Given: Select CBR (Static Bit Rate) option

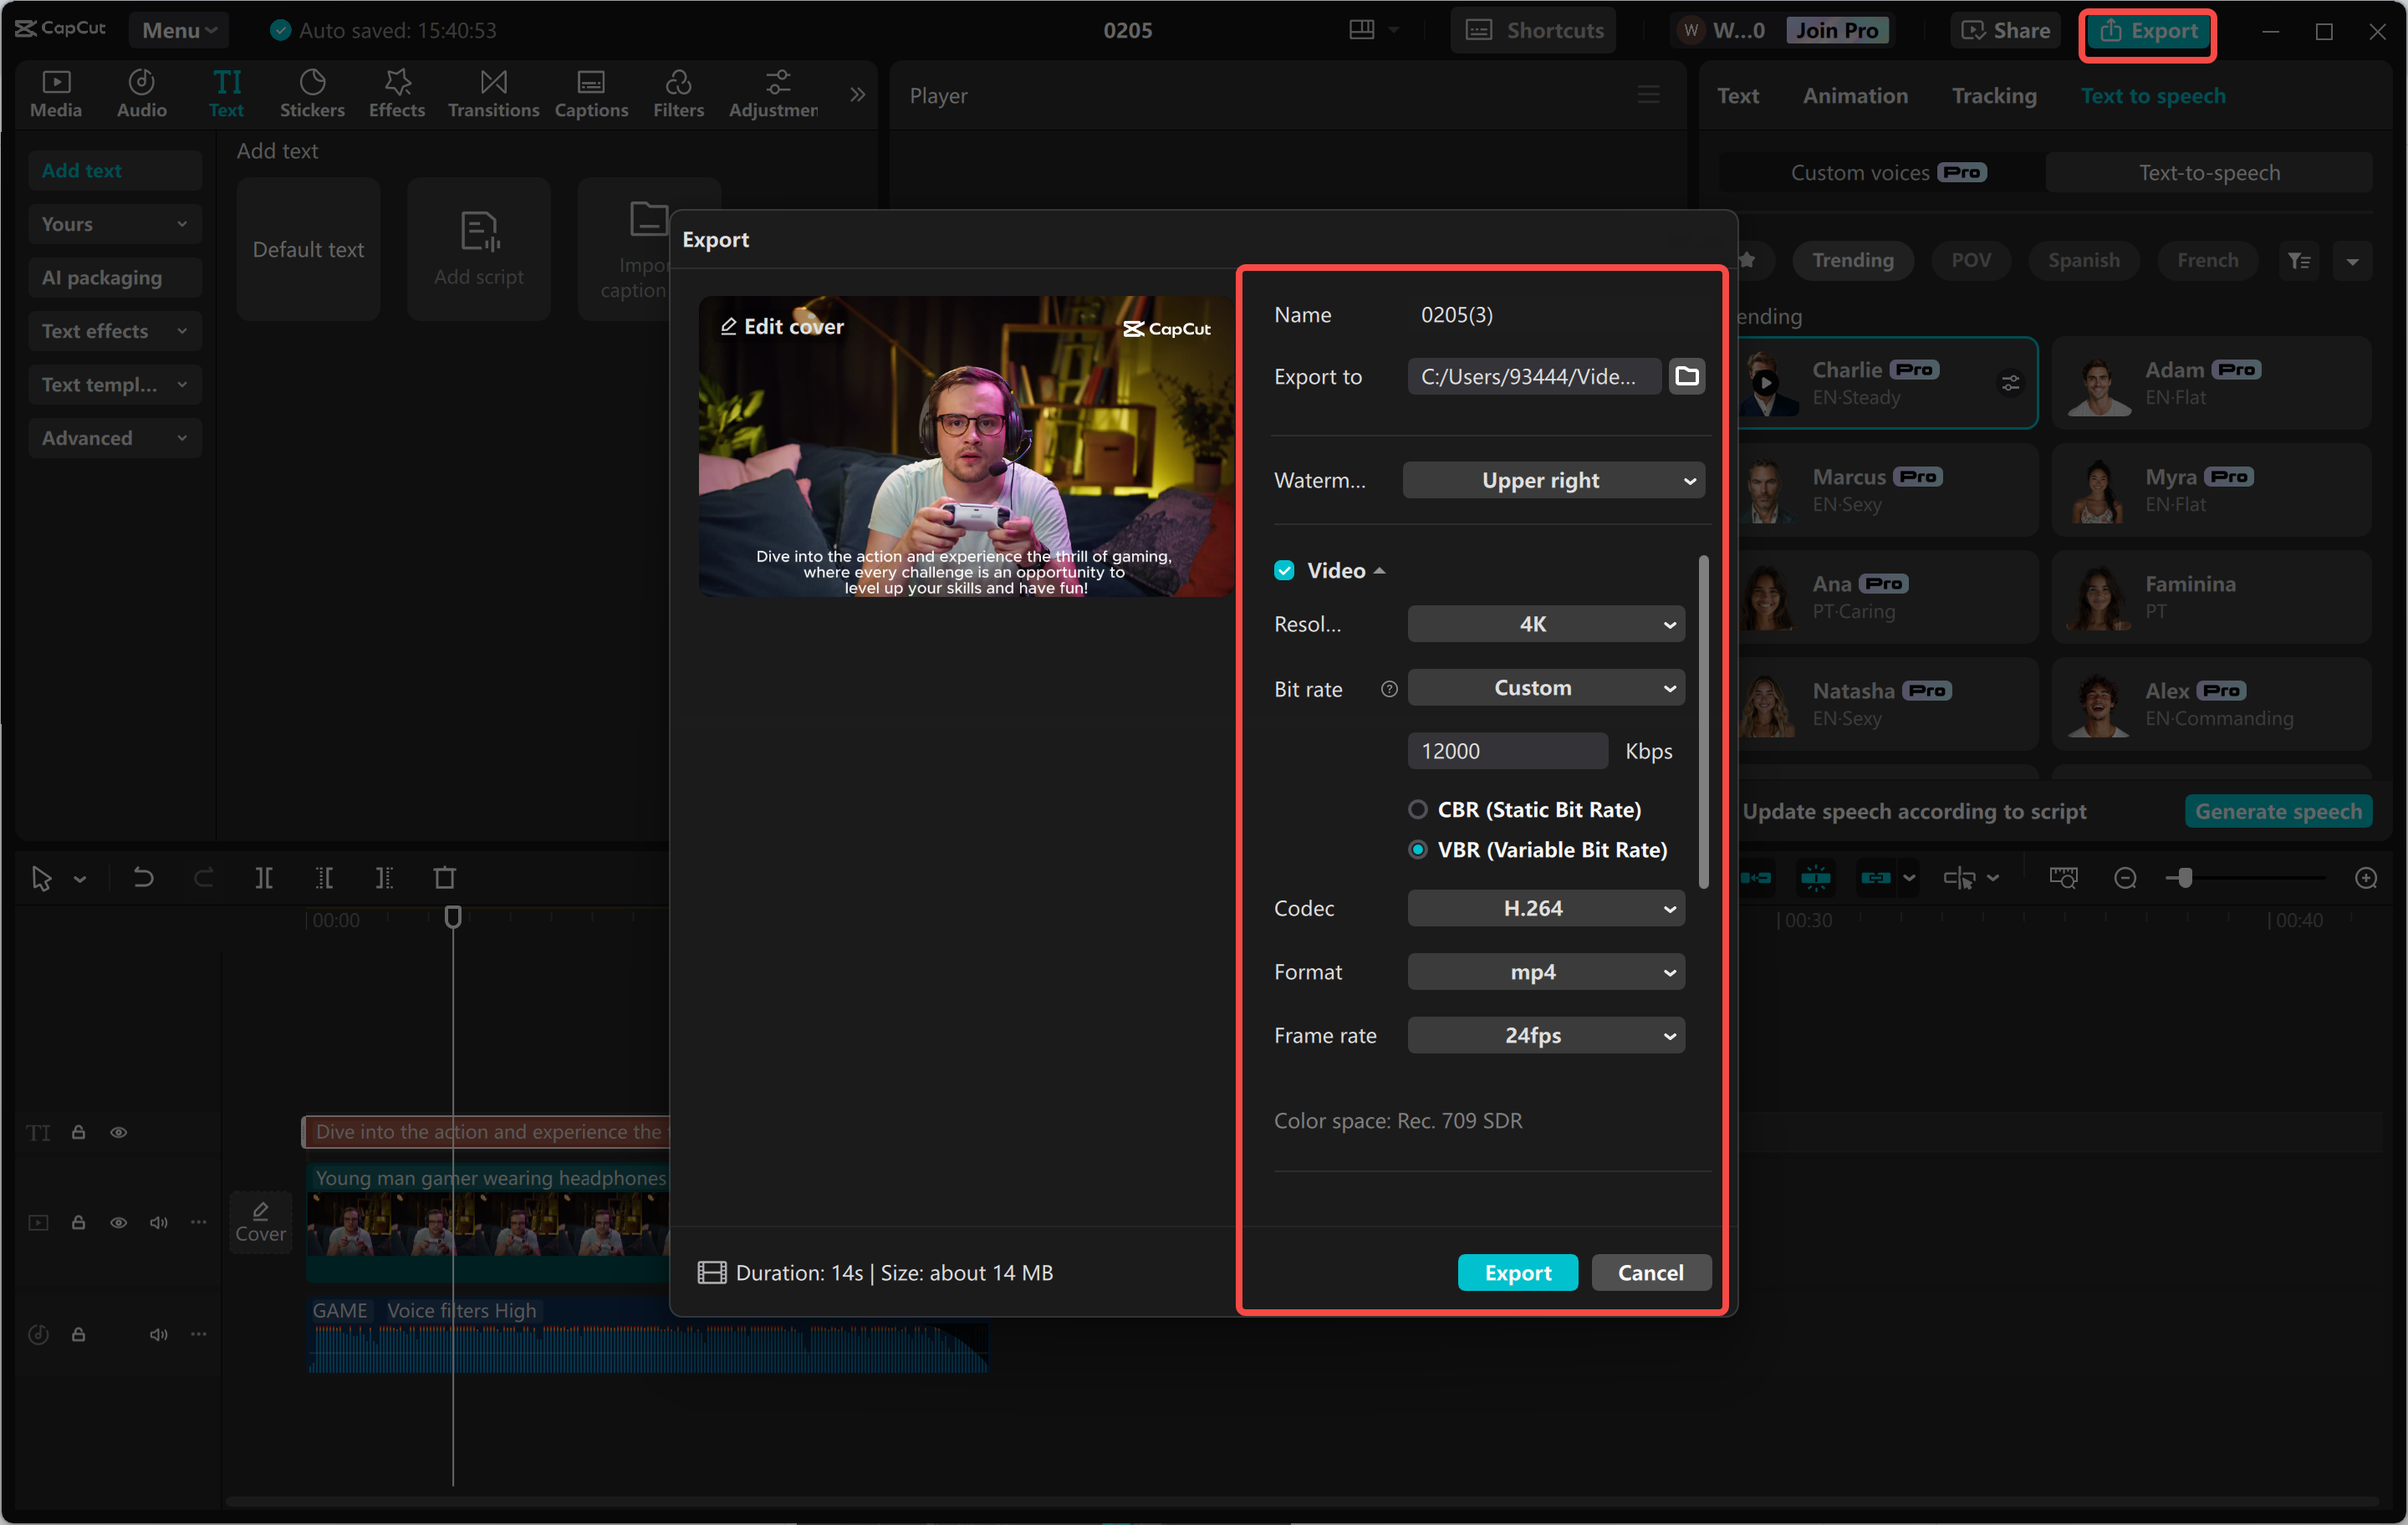Looking at the screenshot, I should (1418, 809).
